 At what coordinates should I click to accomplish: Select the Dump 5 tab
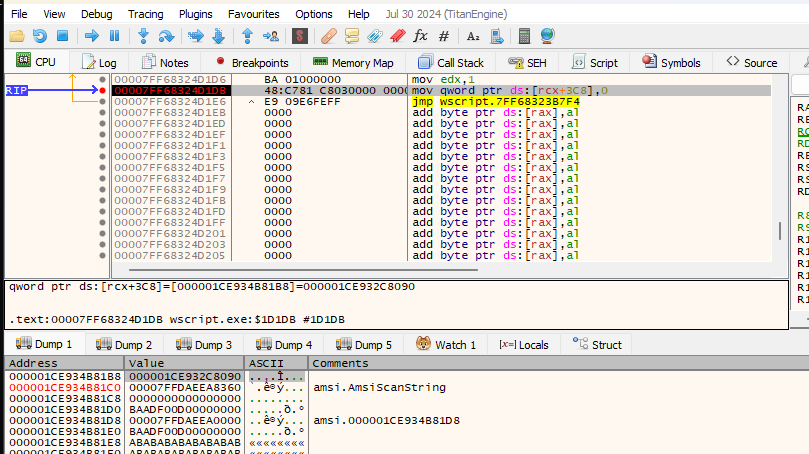pyautogui.click(x=364, y=345)
